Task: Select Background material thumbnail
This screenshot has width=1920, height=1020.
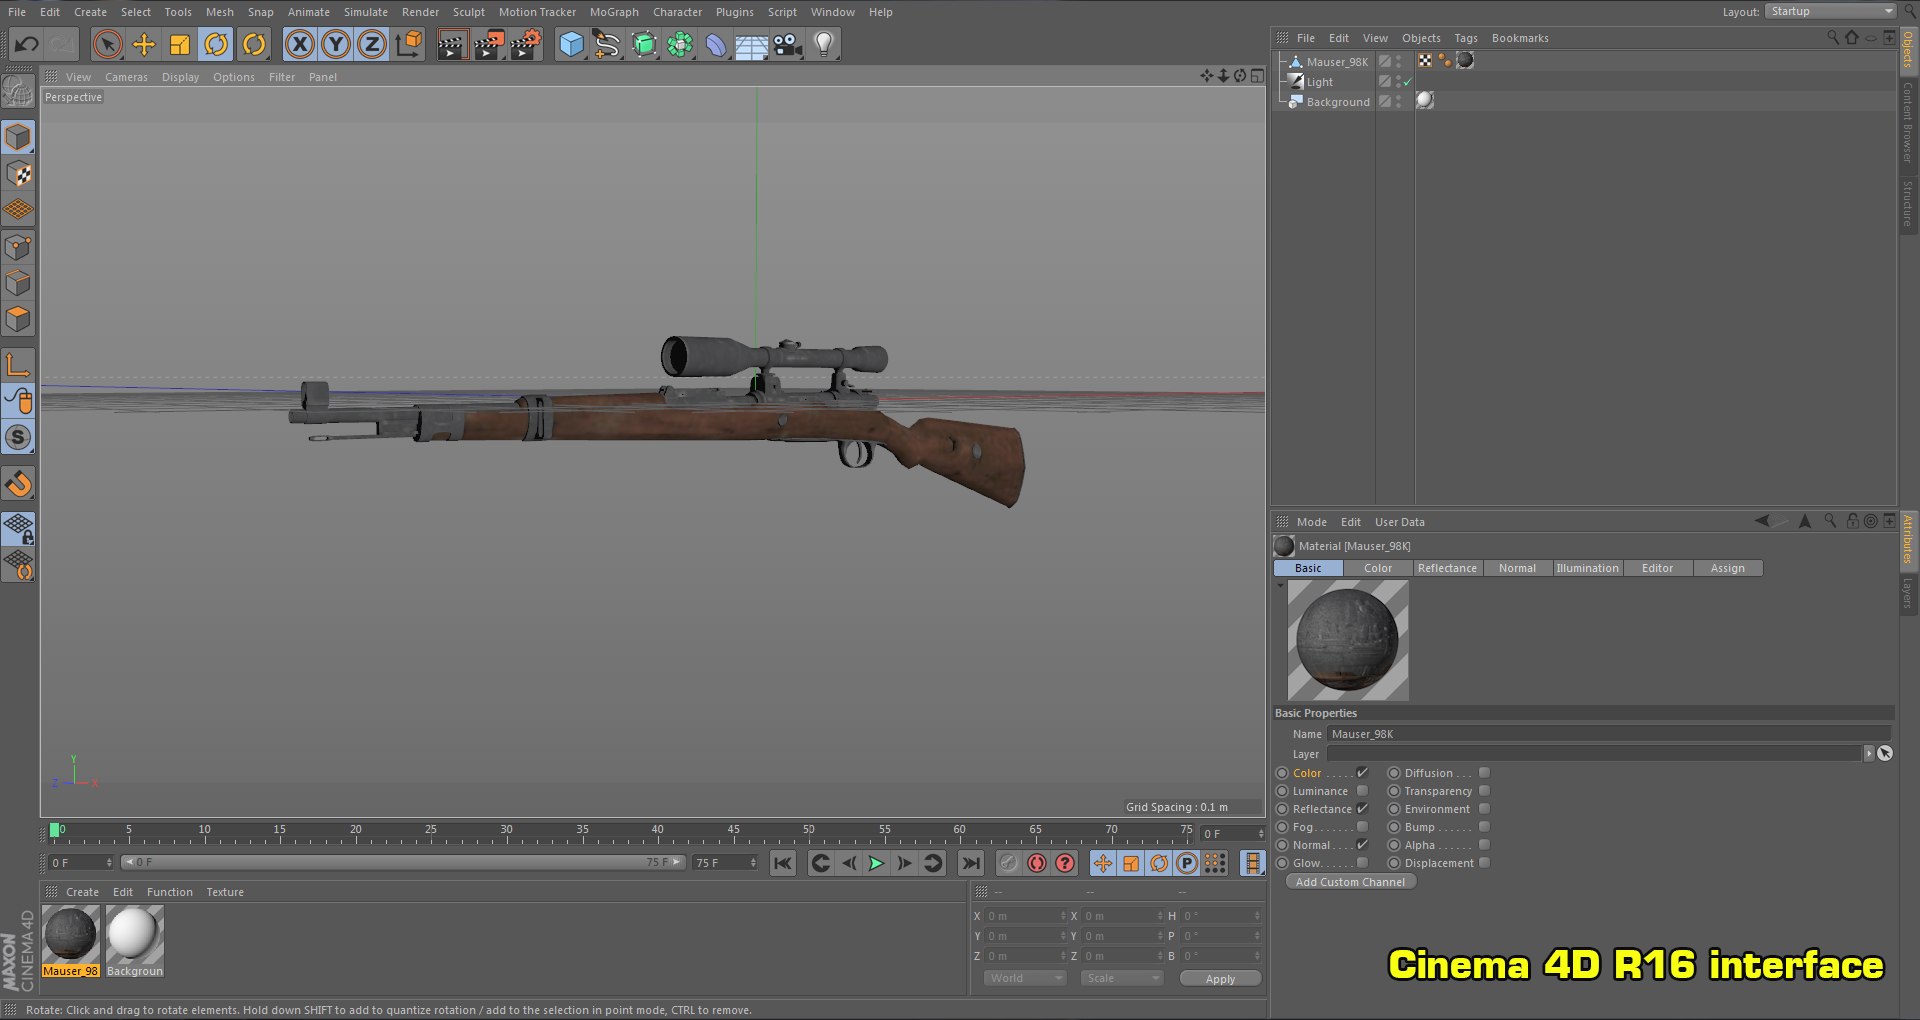Action: (x=134, y=934)
